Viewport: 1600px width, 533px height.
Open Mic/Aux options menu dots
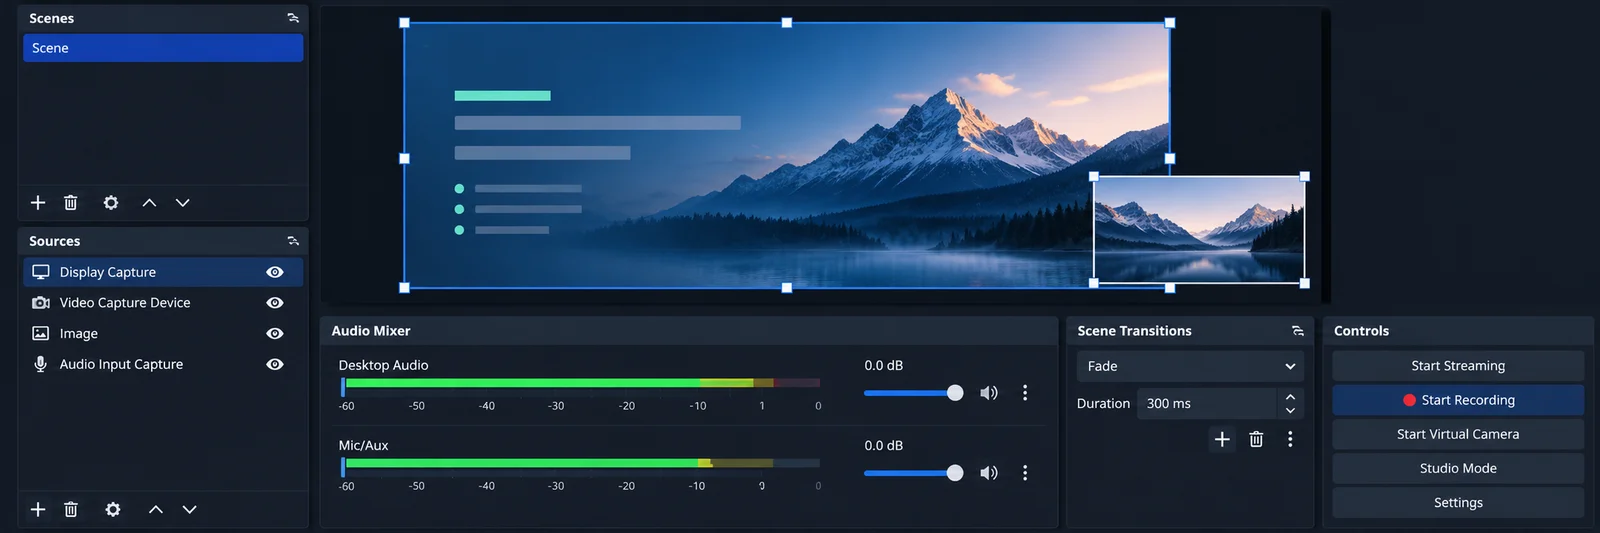(1025, 473)
